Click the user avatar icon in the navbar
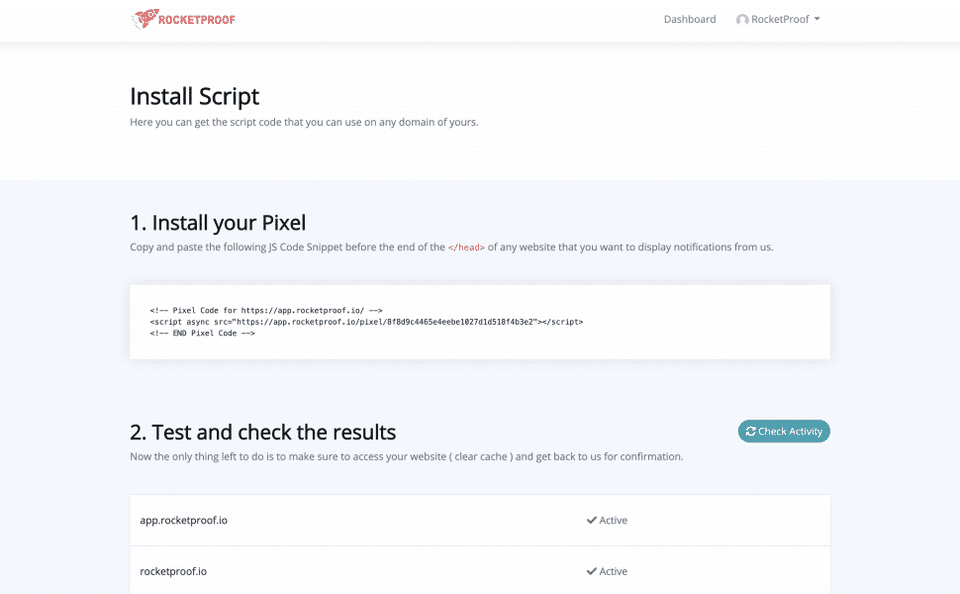The width and height of the screenshot is (960, 594). 742,20
